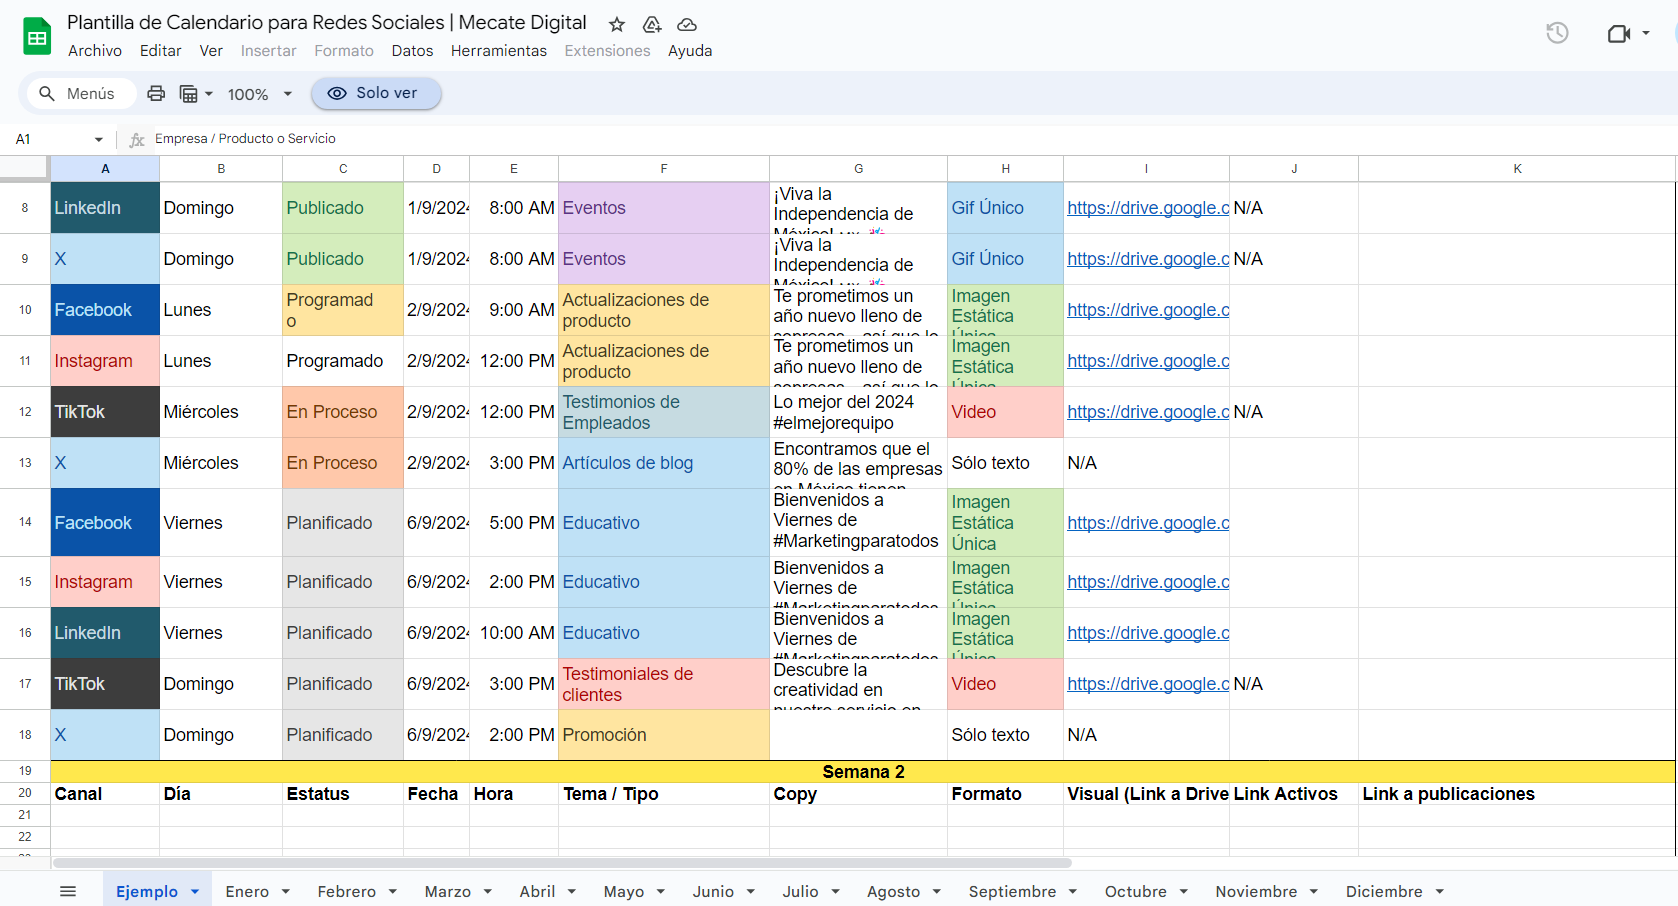Open the Name Box A1 dropdown arrow
The height and width of the screenshot is (906, 1678).
click(x=99, y=139)
